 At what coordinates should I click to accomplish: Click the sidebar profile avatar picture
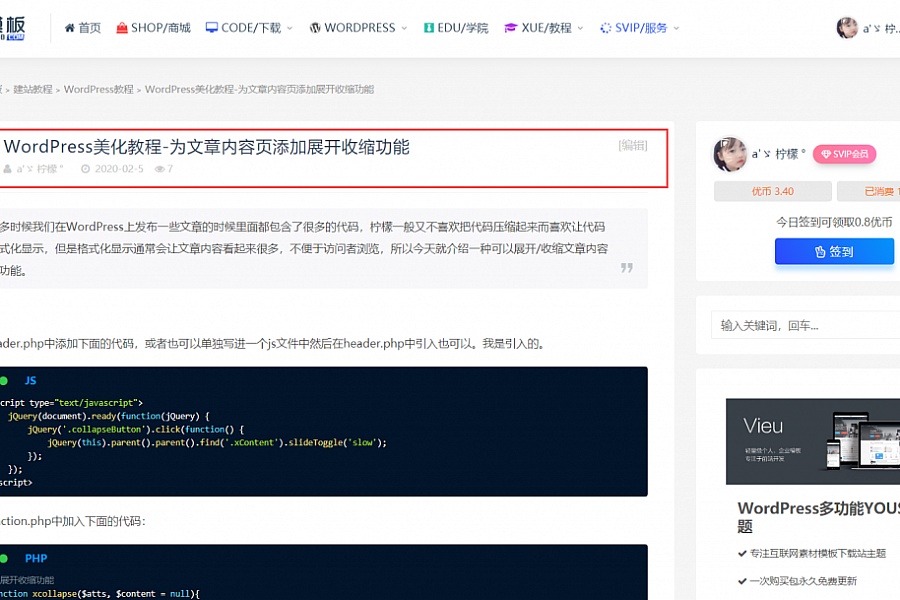click(730, 154)
